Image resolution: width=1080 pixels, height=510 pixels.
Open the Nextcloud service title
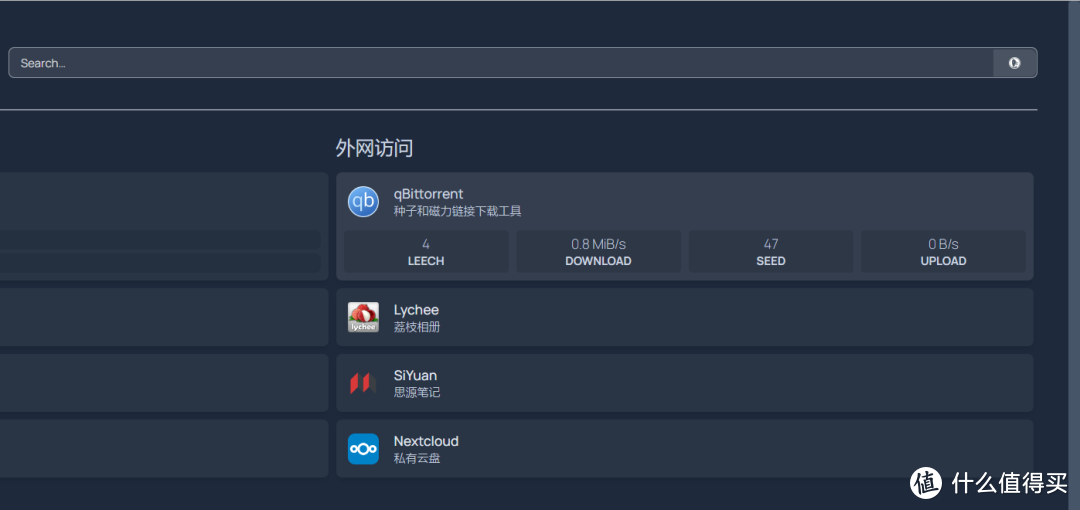[x=426, y=441]
